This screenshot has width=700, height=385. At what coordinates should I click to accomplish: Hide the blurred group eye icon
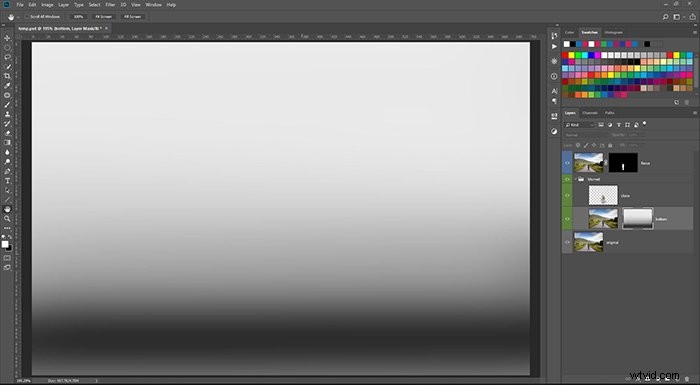coord(567,179)
